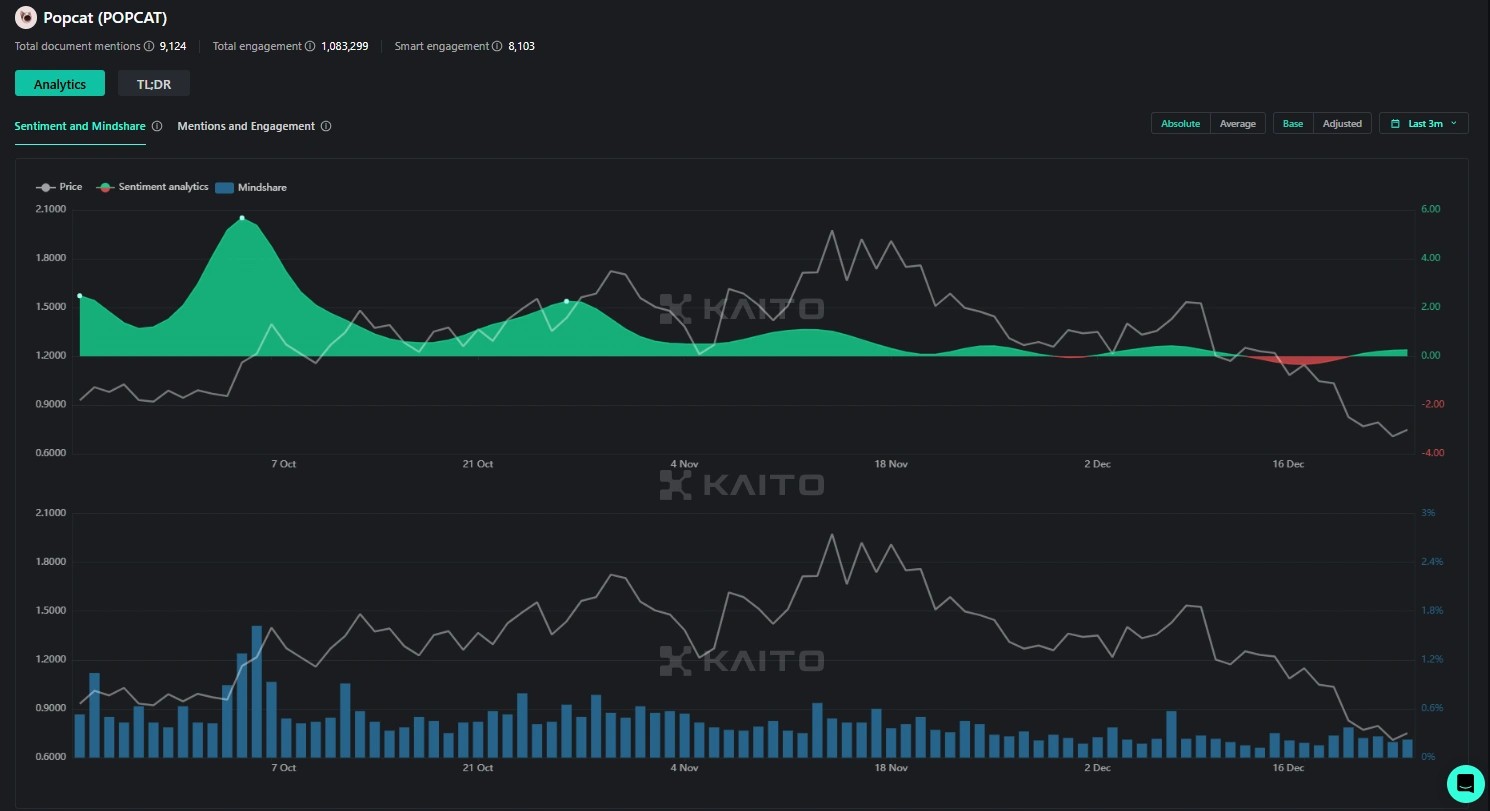Select Base data mode
Screen dimensions: 1490x811
[x=1293, y=124]
